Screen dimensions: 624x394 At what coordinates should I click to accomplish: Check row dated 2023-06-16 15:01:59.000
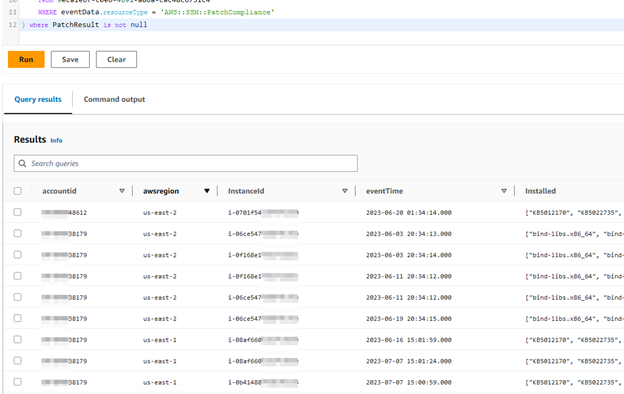pos(18,339)
